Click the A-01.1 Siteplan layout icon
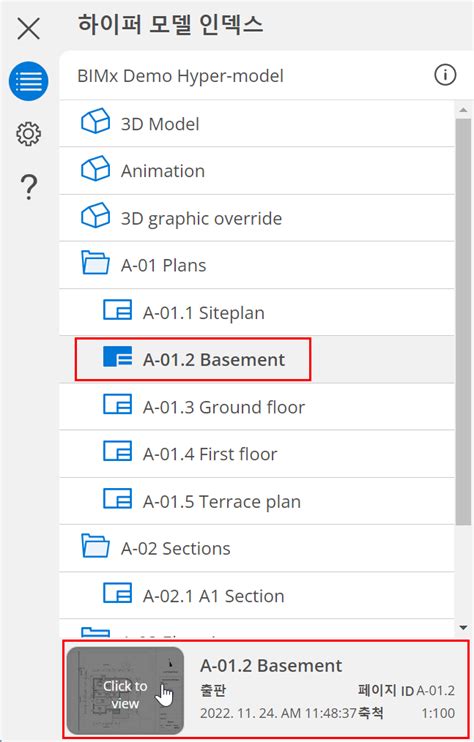The image size is (474, 742). (117, 310)
